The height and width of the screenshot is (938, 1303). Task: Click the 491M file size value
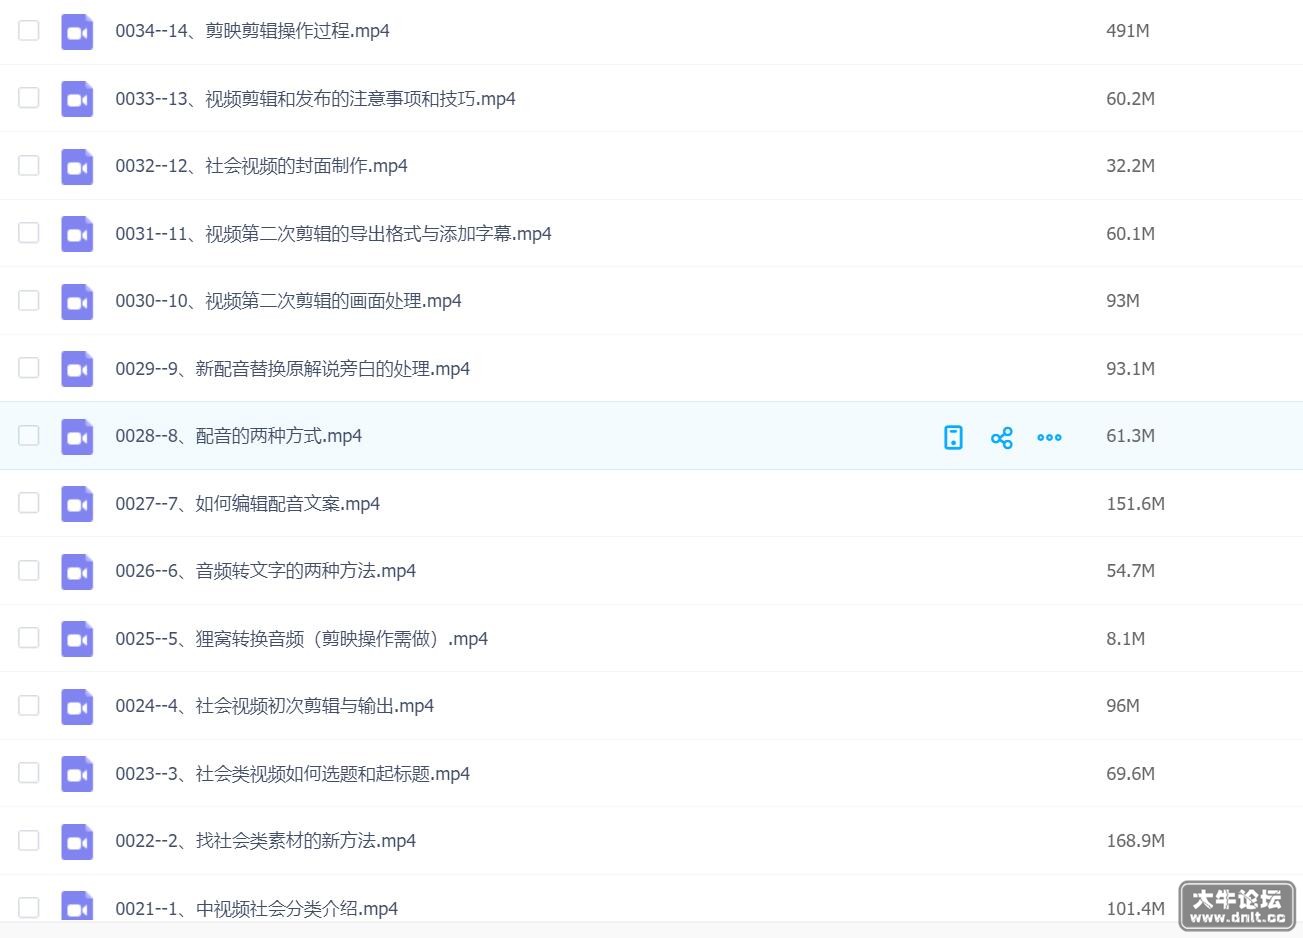pyautogui.click(x=1127, y=31)
